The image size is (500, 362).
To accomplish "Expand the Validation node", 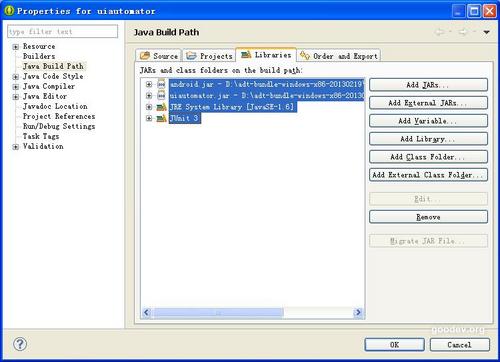I will 15,147.
